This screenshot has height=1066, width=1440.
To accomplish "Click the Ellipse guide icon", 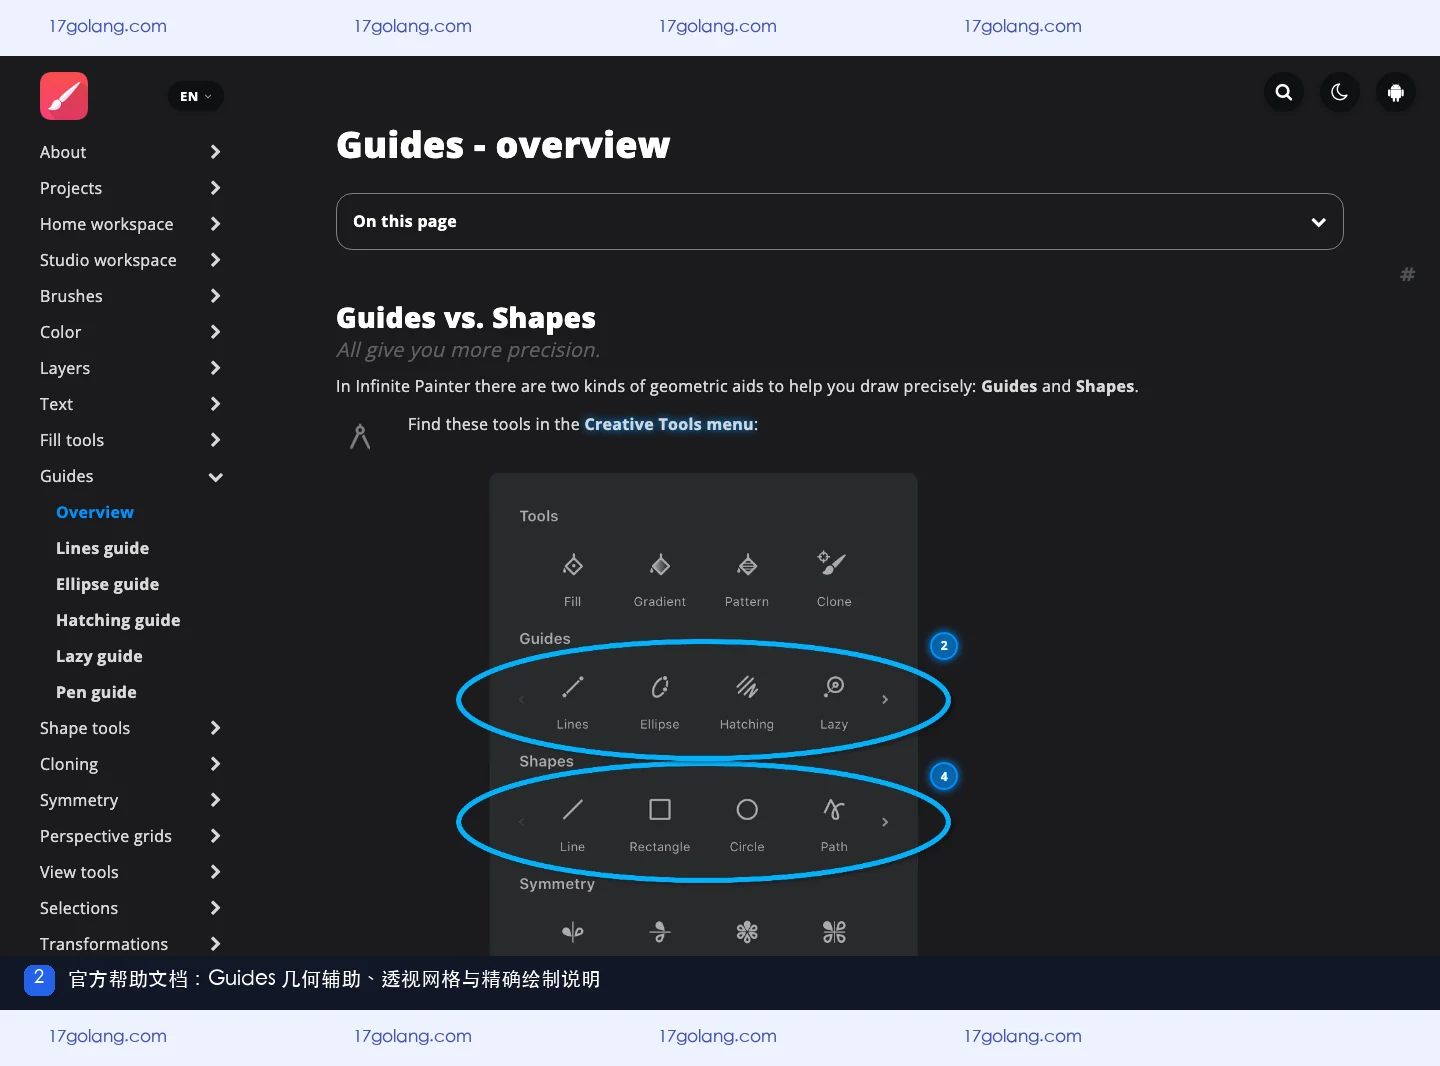I will coord(660,687).
